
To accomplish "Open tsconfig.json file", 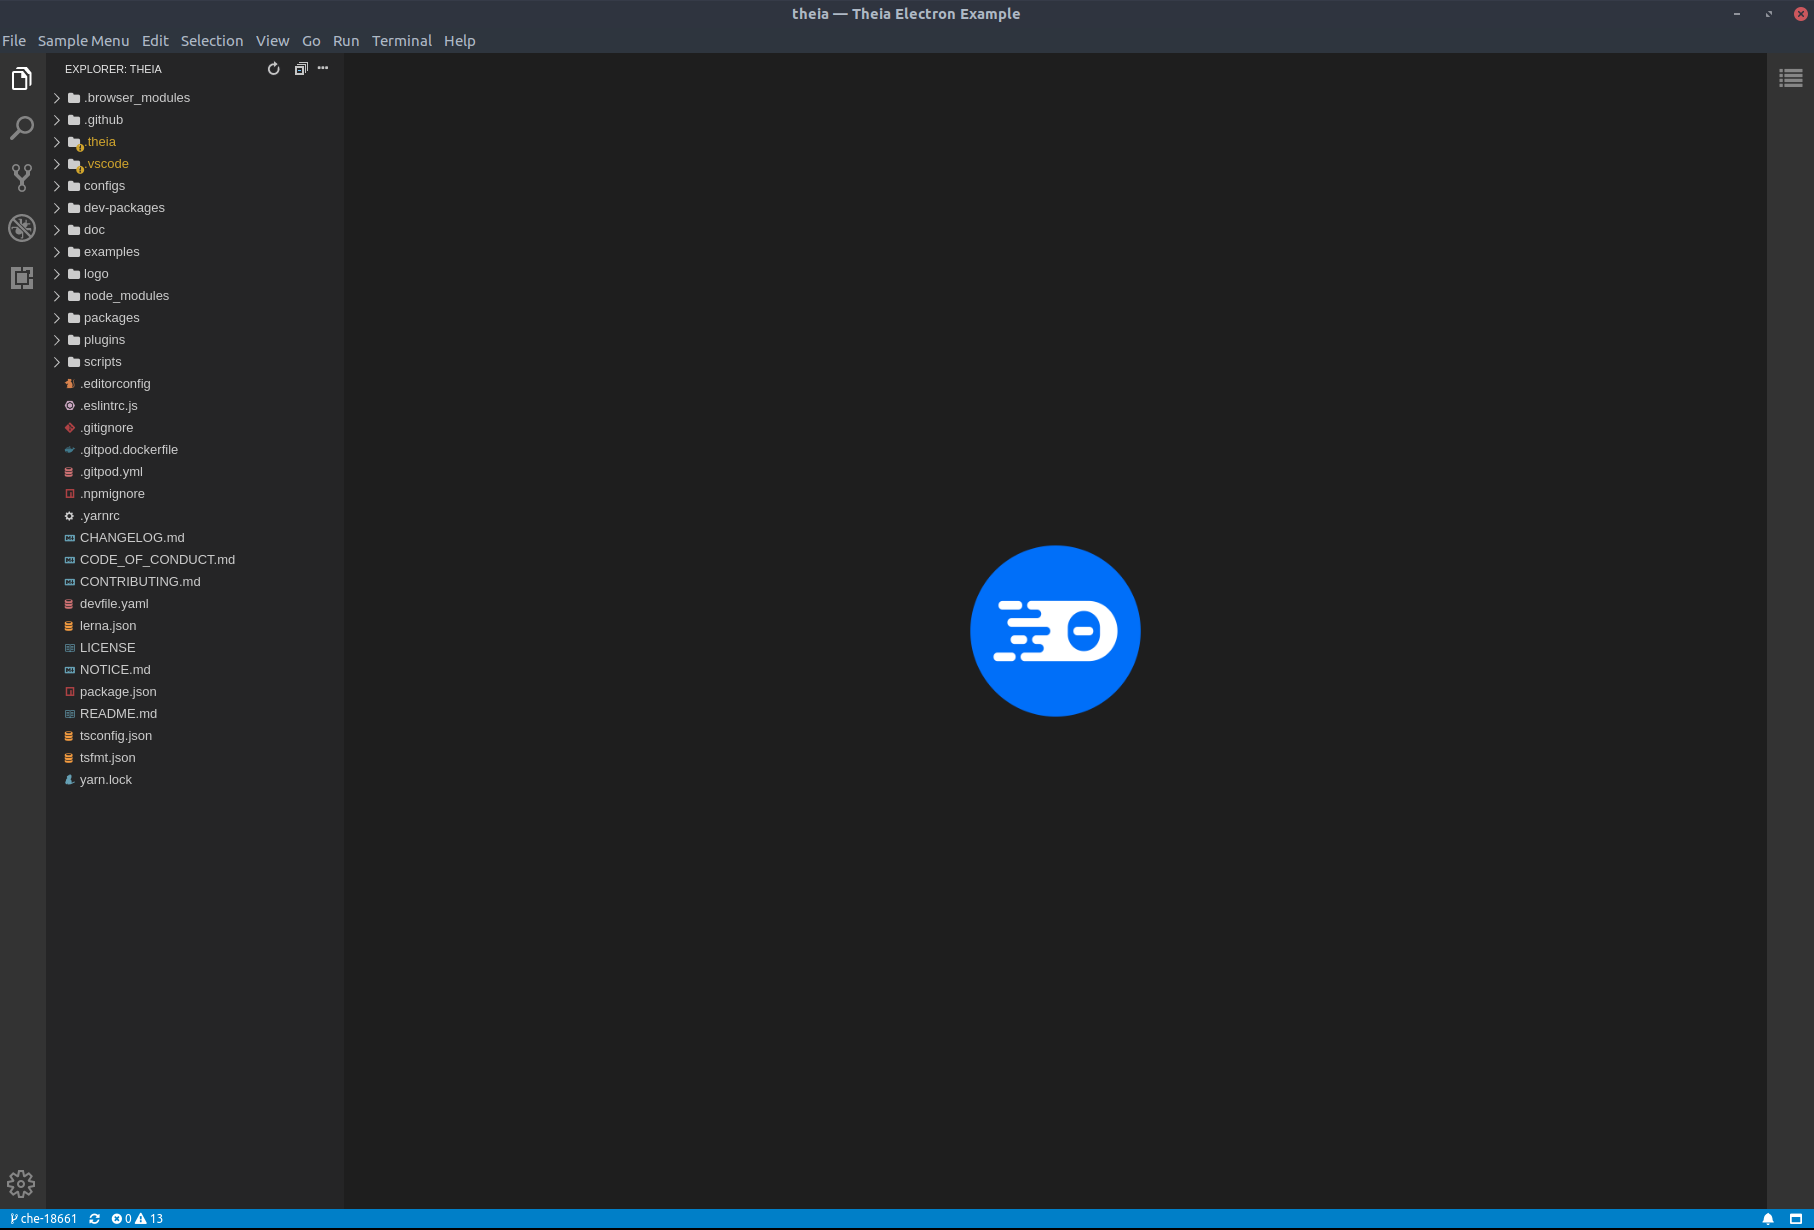I will (x=195, y=736).
